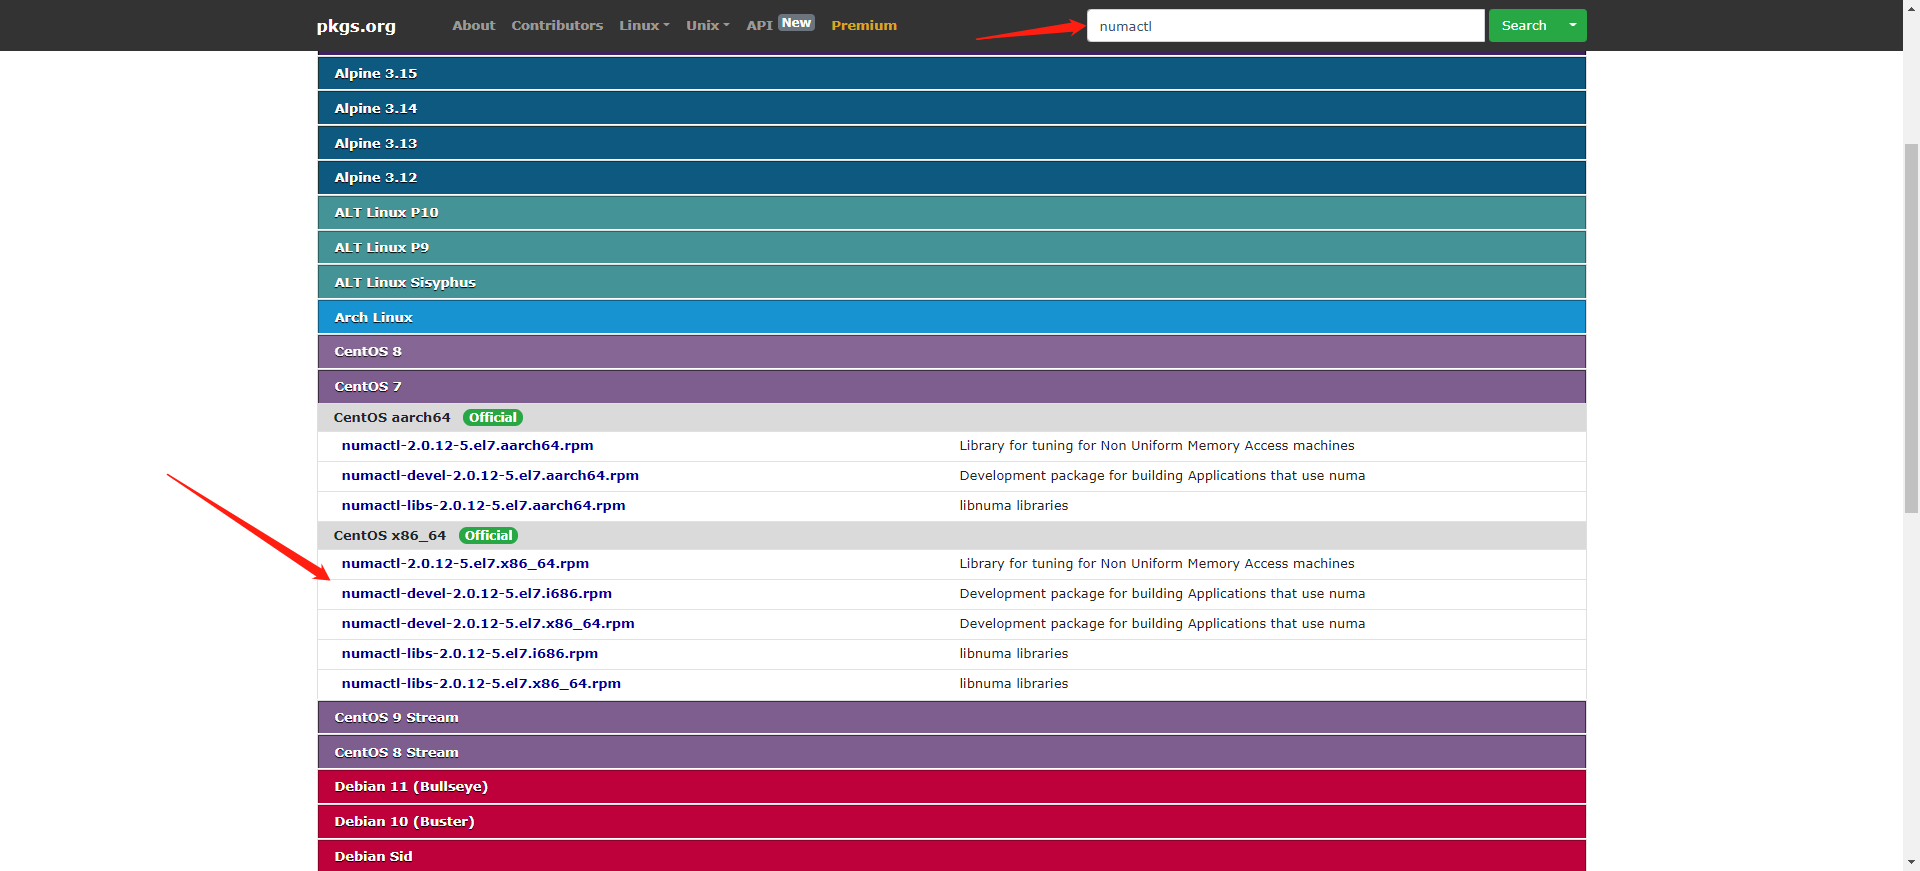Expand the Debian 11 (Bullseye) section
The image size is (1920, 871).
point(951,786)
